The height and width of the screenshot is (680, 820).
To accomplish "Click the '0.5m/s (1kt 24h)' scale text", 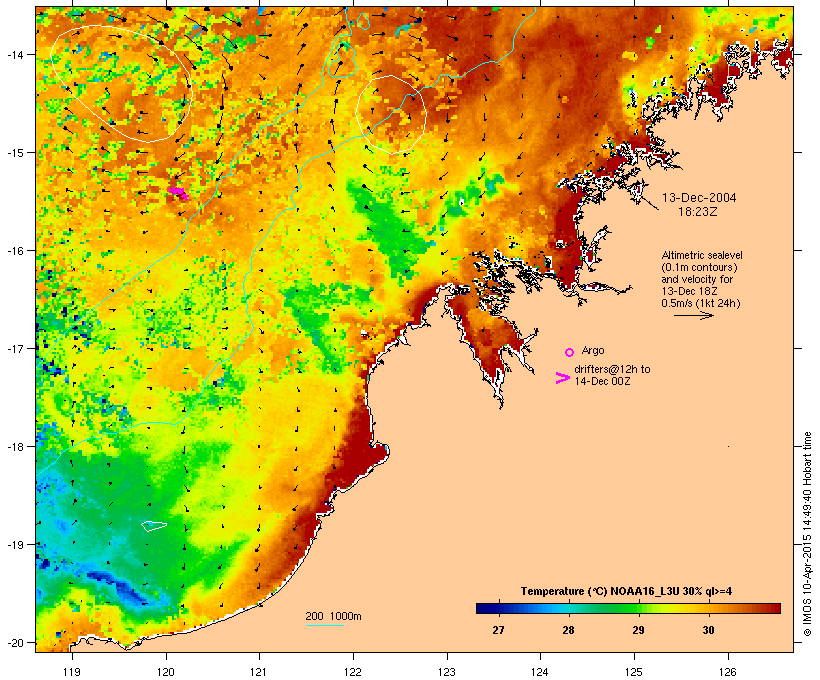I will pyautogui.click(x=701, y=303).
